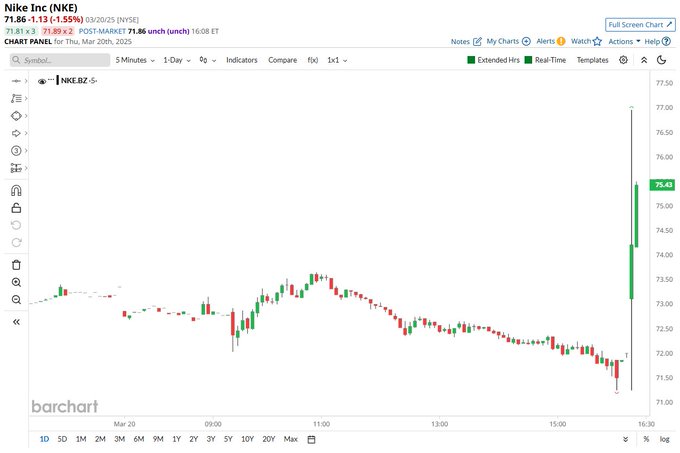Switch to dark mode with moon icon

tap(661, 60)
